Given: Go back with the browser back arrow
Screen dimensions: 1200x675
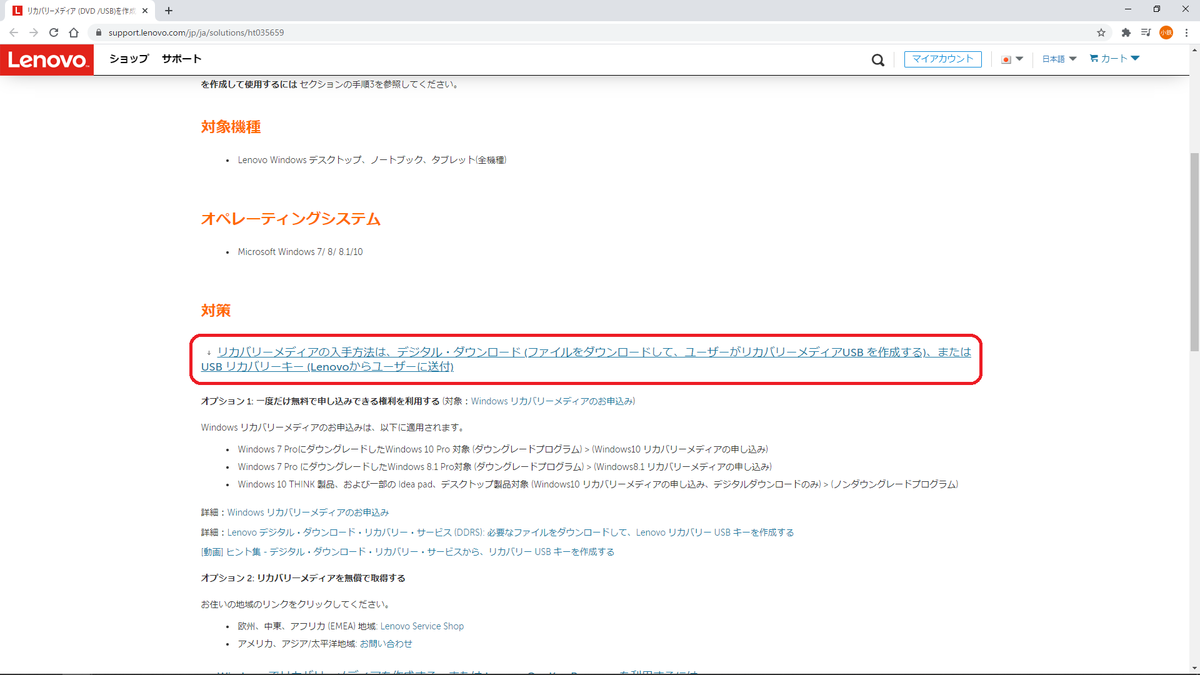Looking at the screenshot, I should (x=13, y=32).
